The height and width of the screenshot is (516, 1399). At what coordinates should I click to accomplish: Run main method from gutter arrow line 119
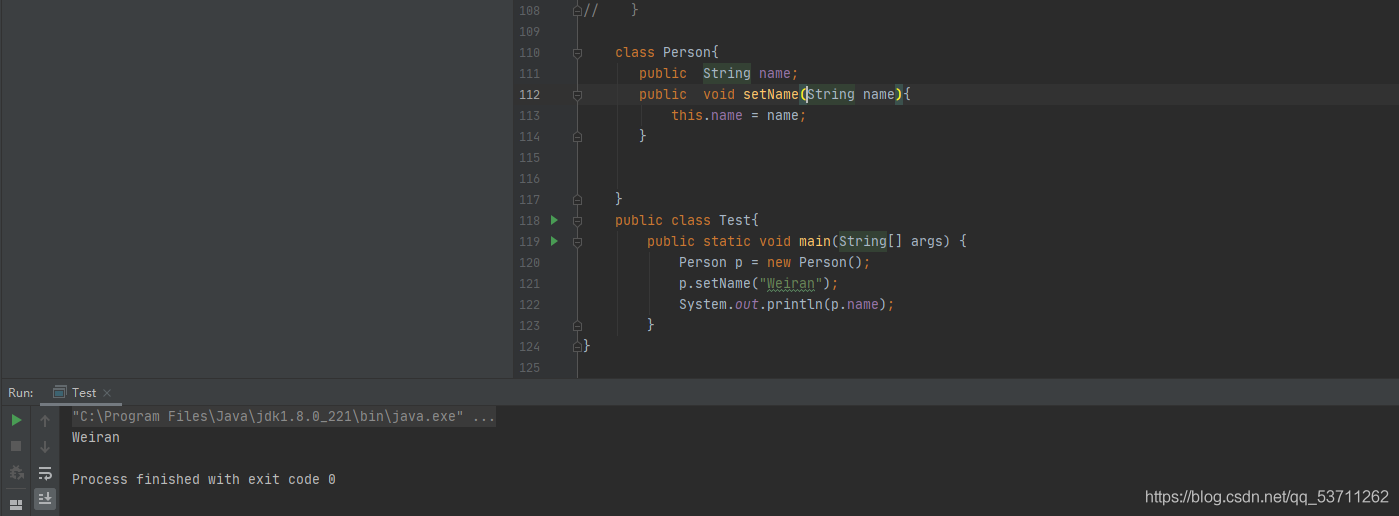554,241
